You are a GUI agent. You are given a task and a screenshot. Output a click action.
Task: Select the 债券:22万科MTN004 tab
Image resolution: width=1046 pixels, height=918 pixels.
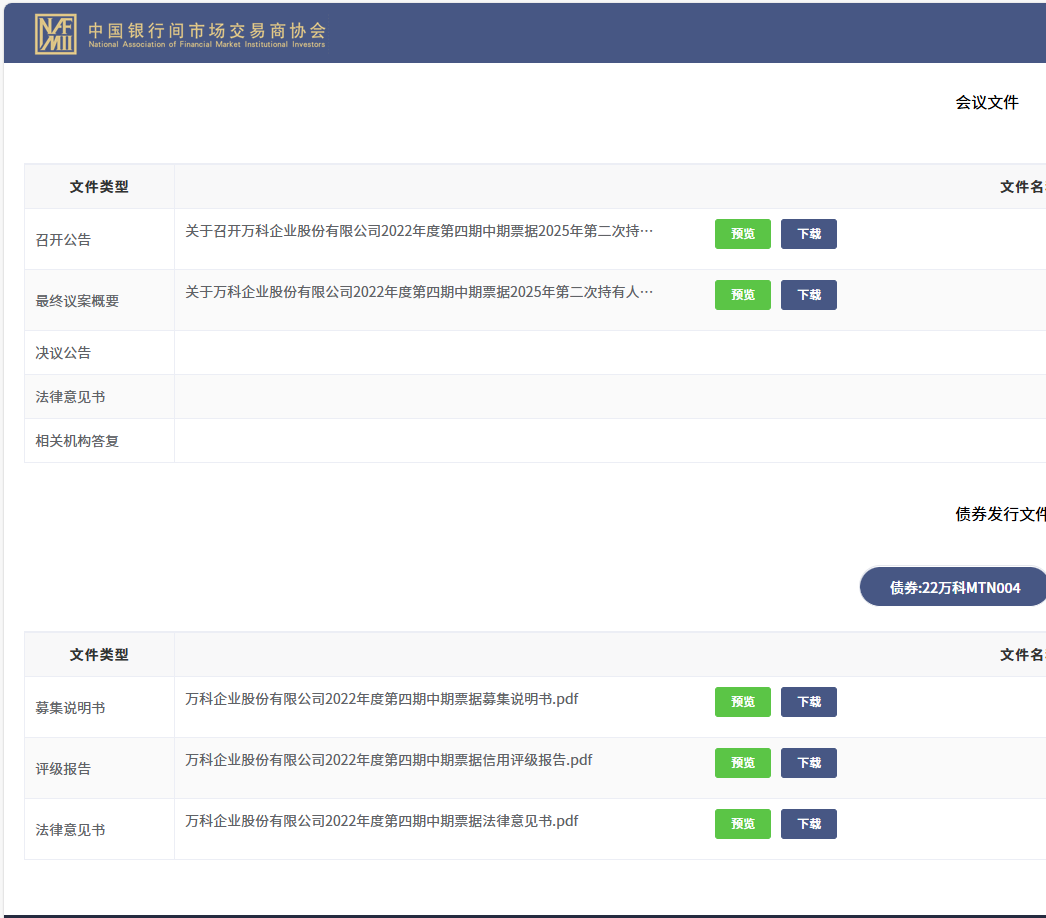tap(954, 587)
